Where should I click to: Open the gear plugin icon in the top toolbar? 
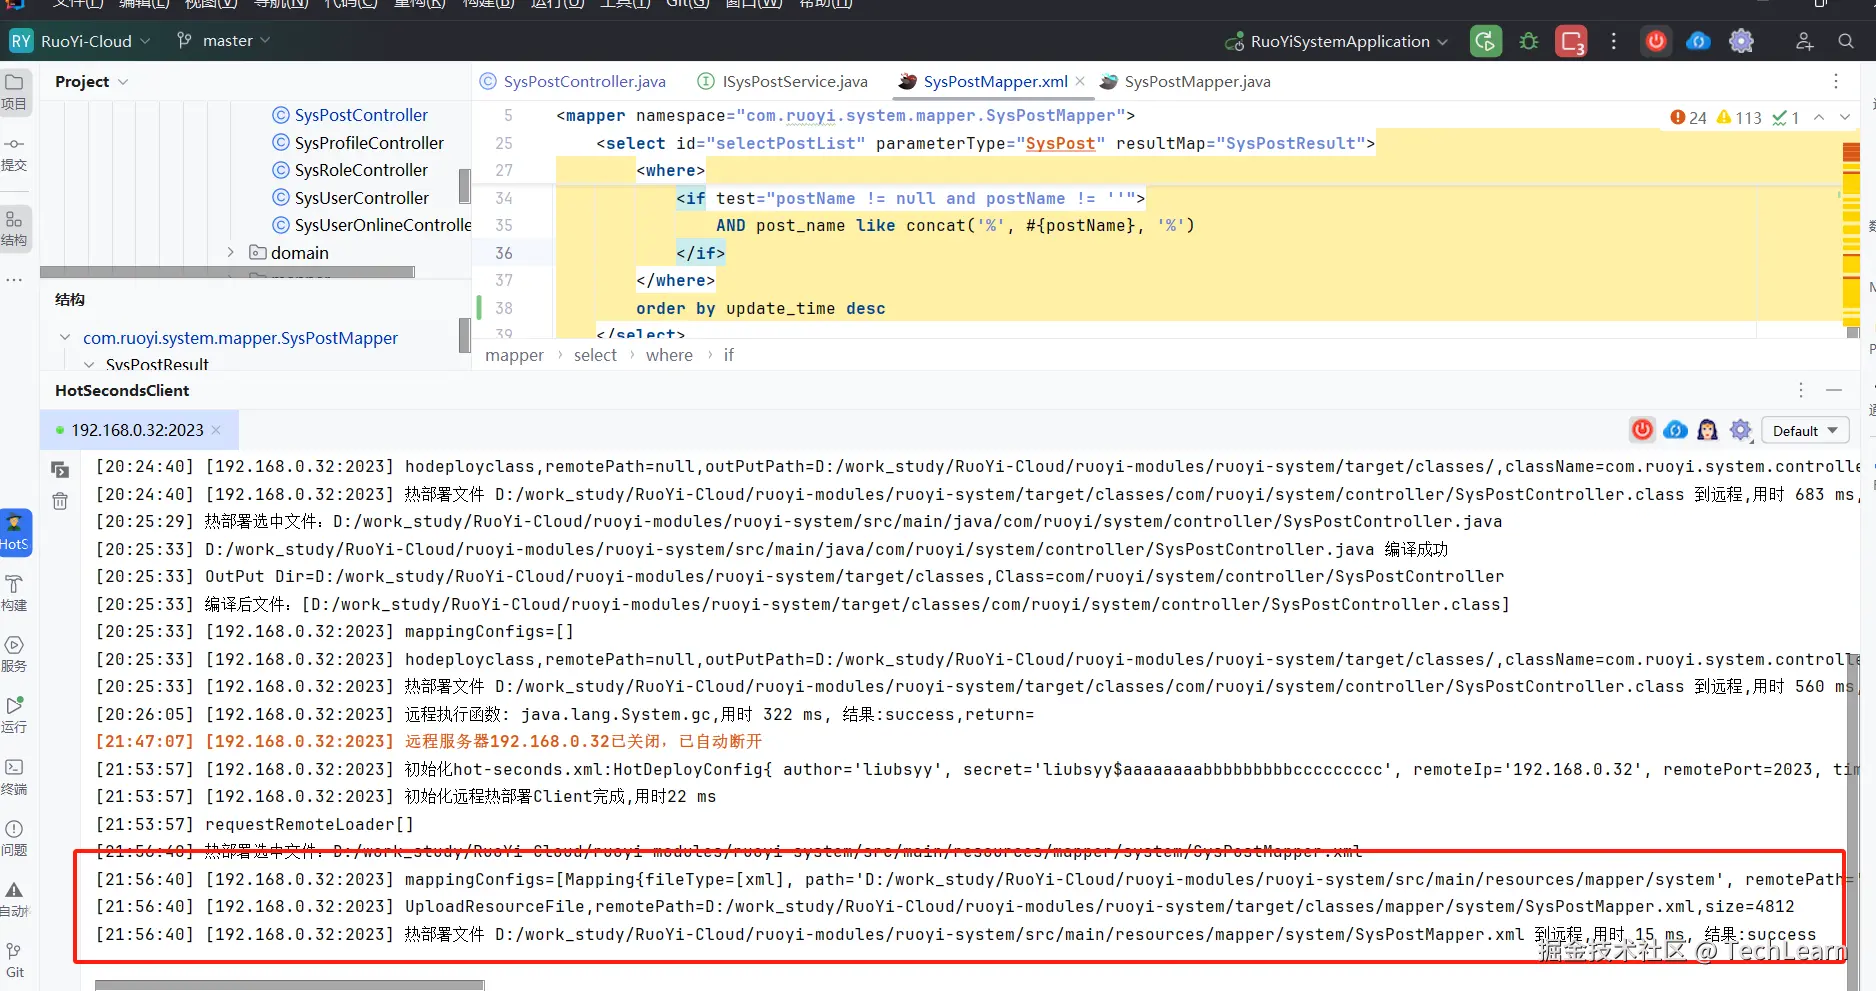[x=1741, y=41]
